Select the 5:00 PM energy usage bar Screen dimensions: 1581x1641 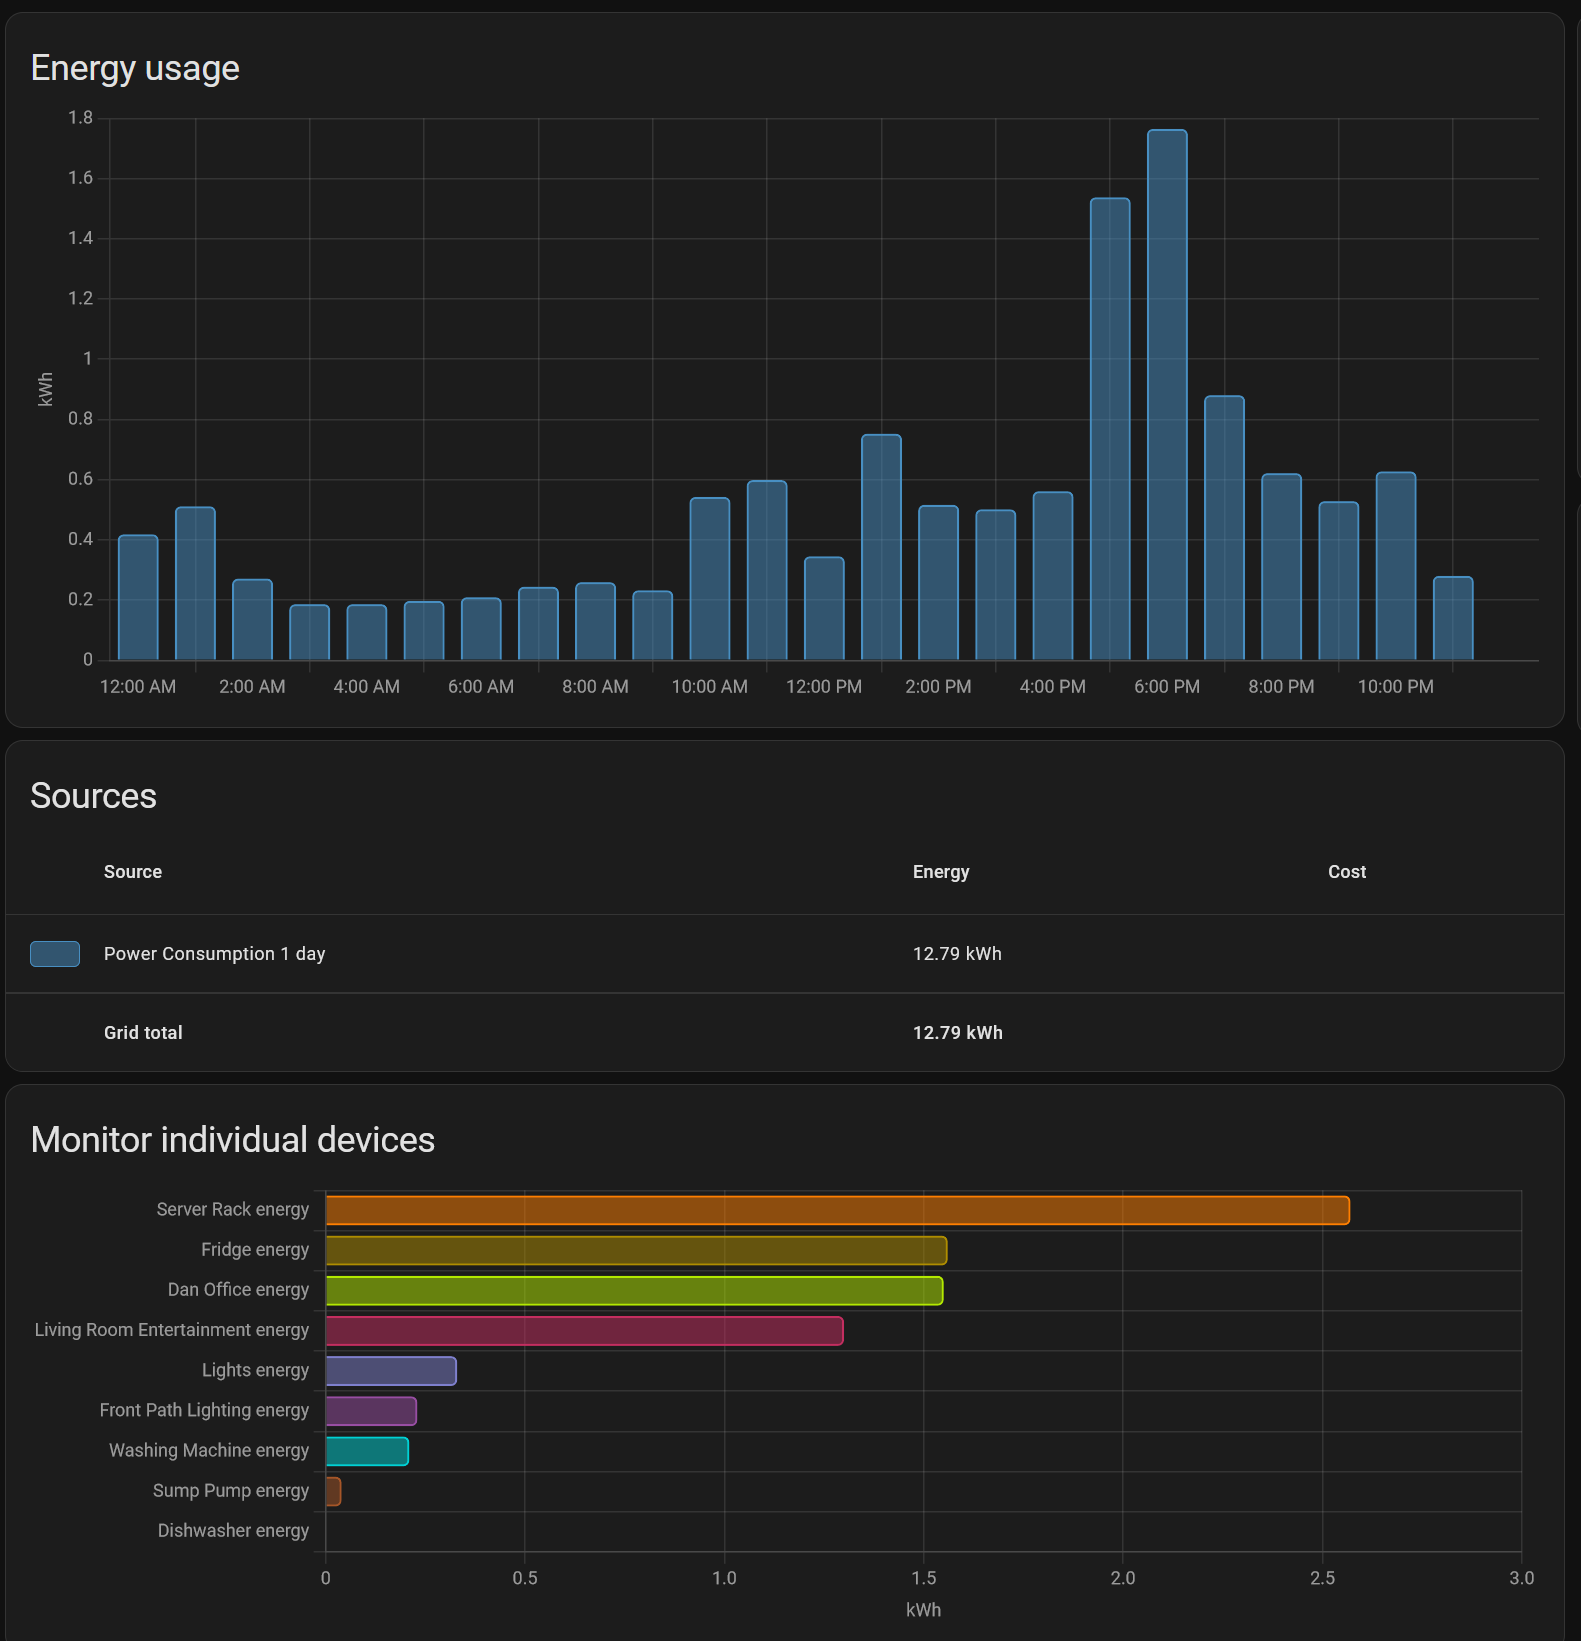(1110, 429)
